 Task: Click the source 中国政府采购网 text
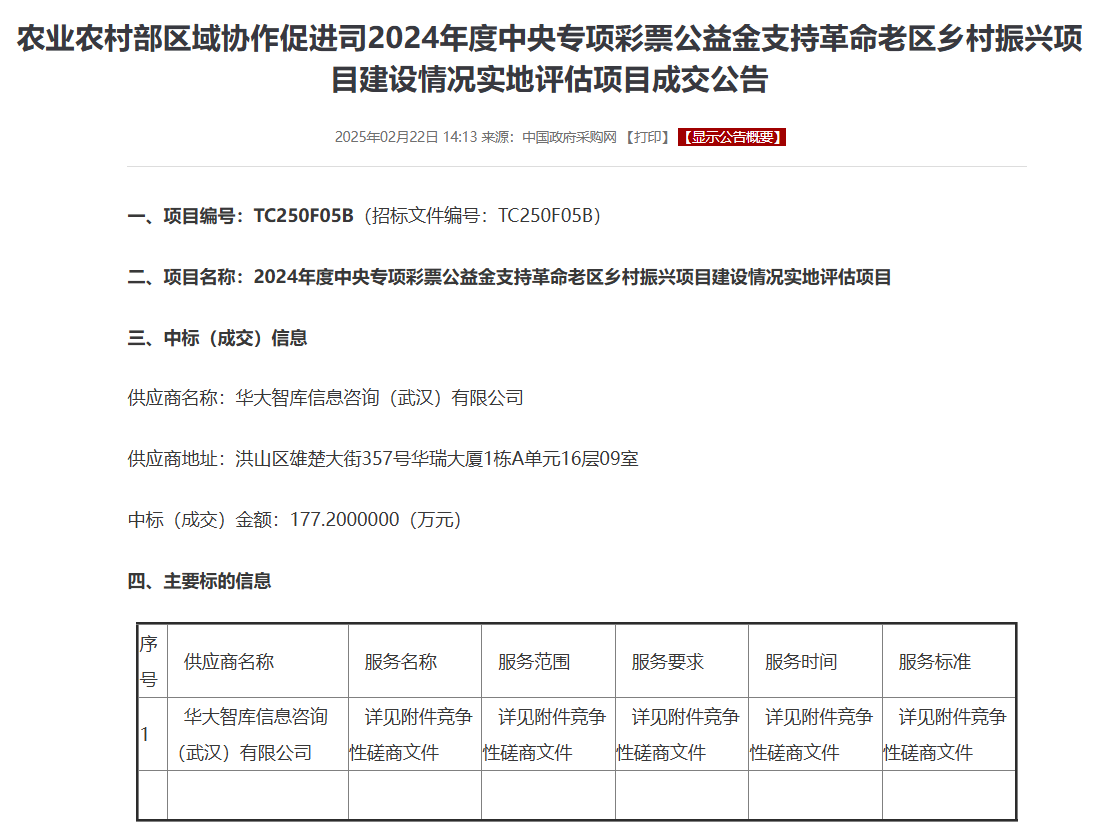click(x=569, y=137)
